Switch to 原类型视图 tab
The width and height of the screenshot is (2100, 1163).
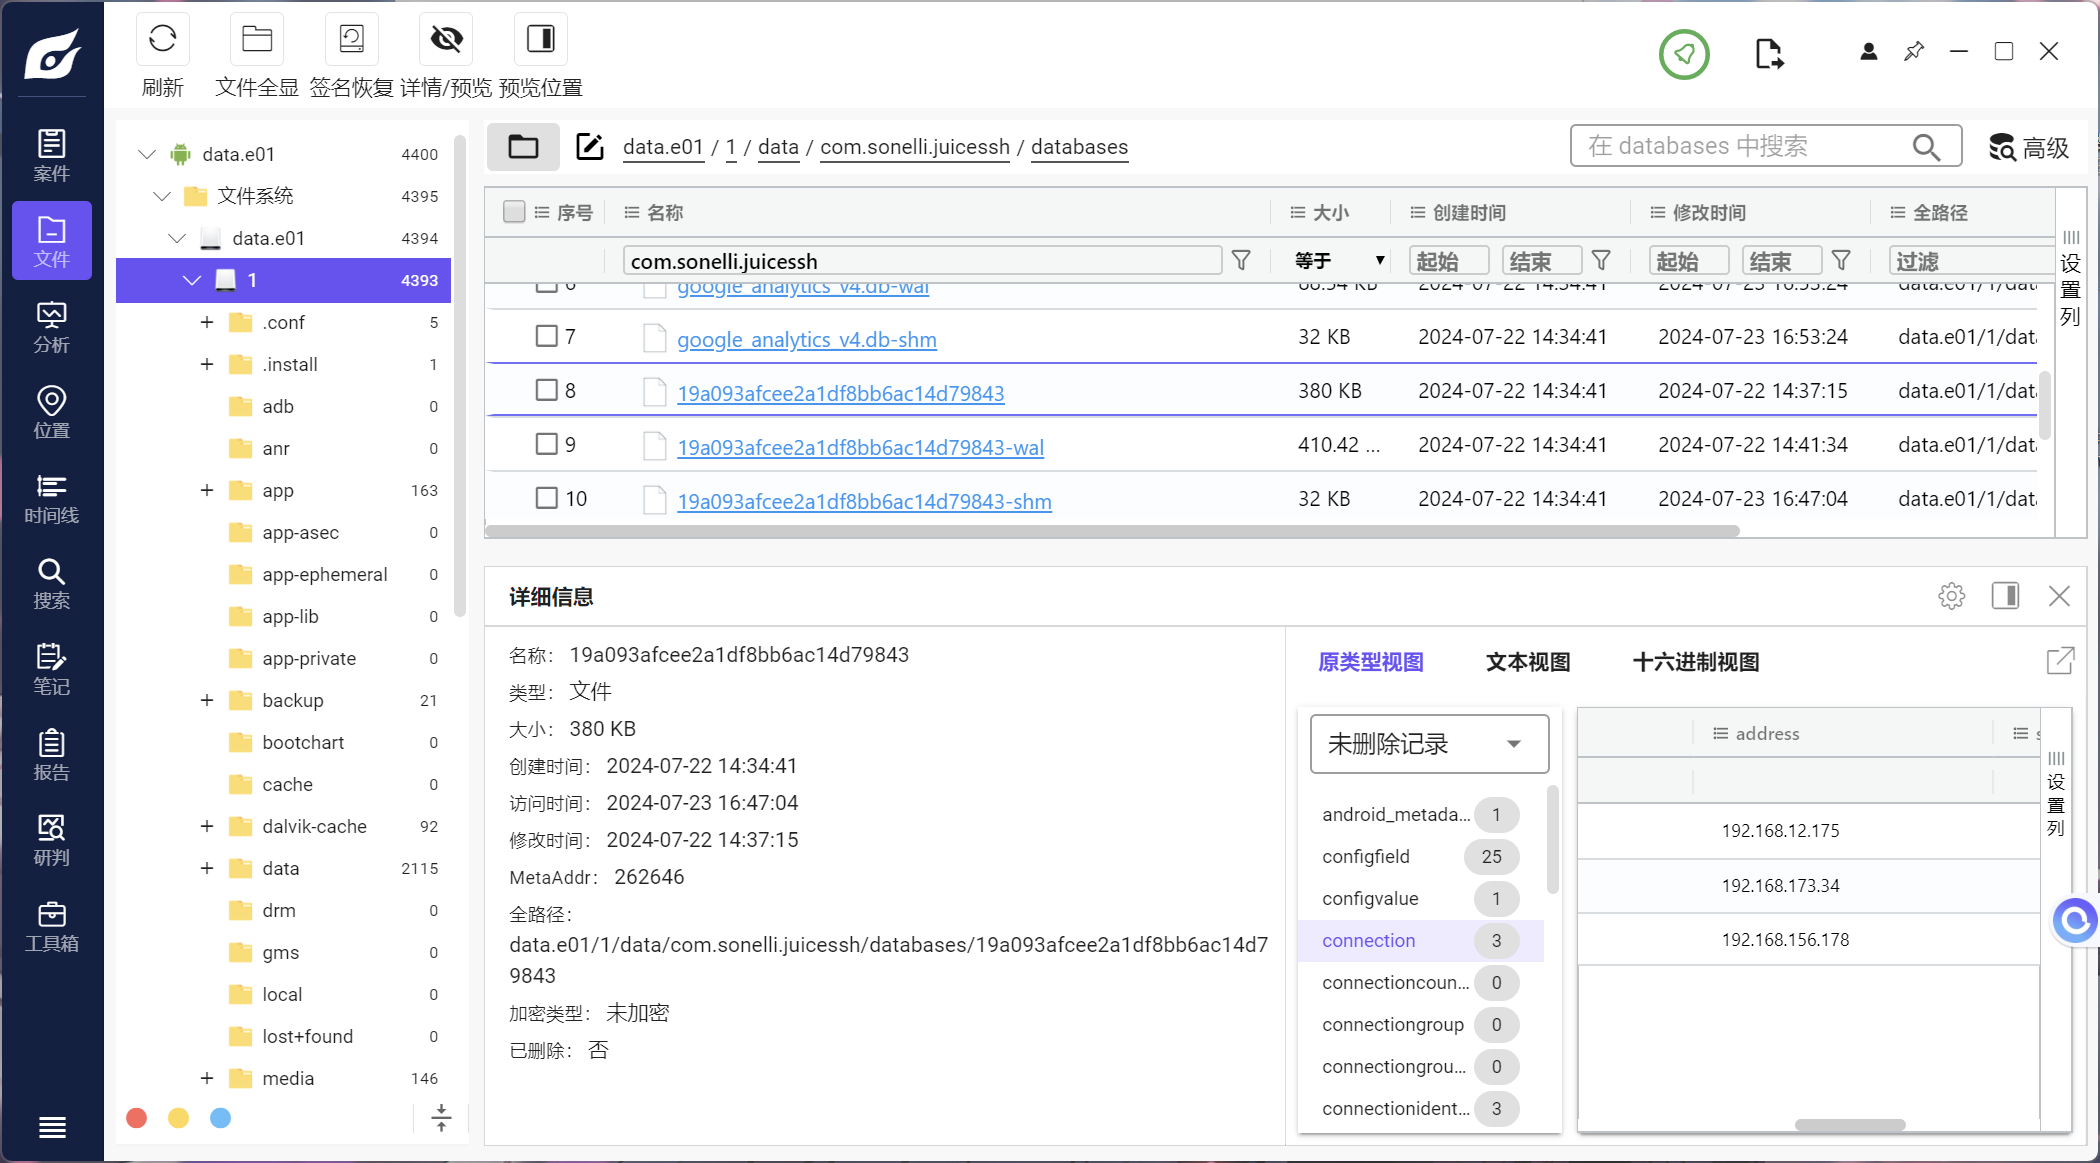tap(1370, 662)
